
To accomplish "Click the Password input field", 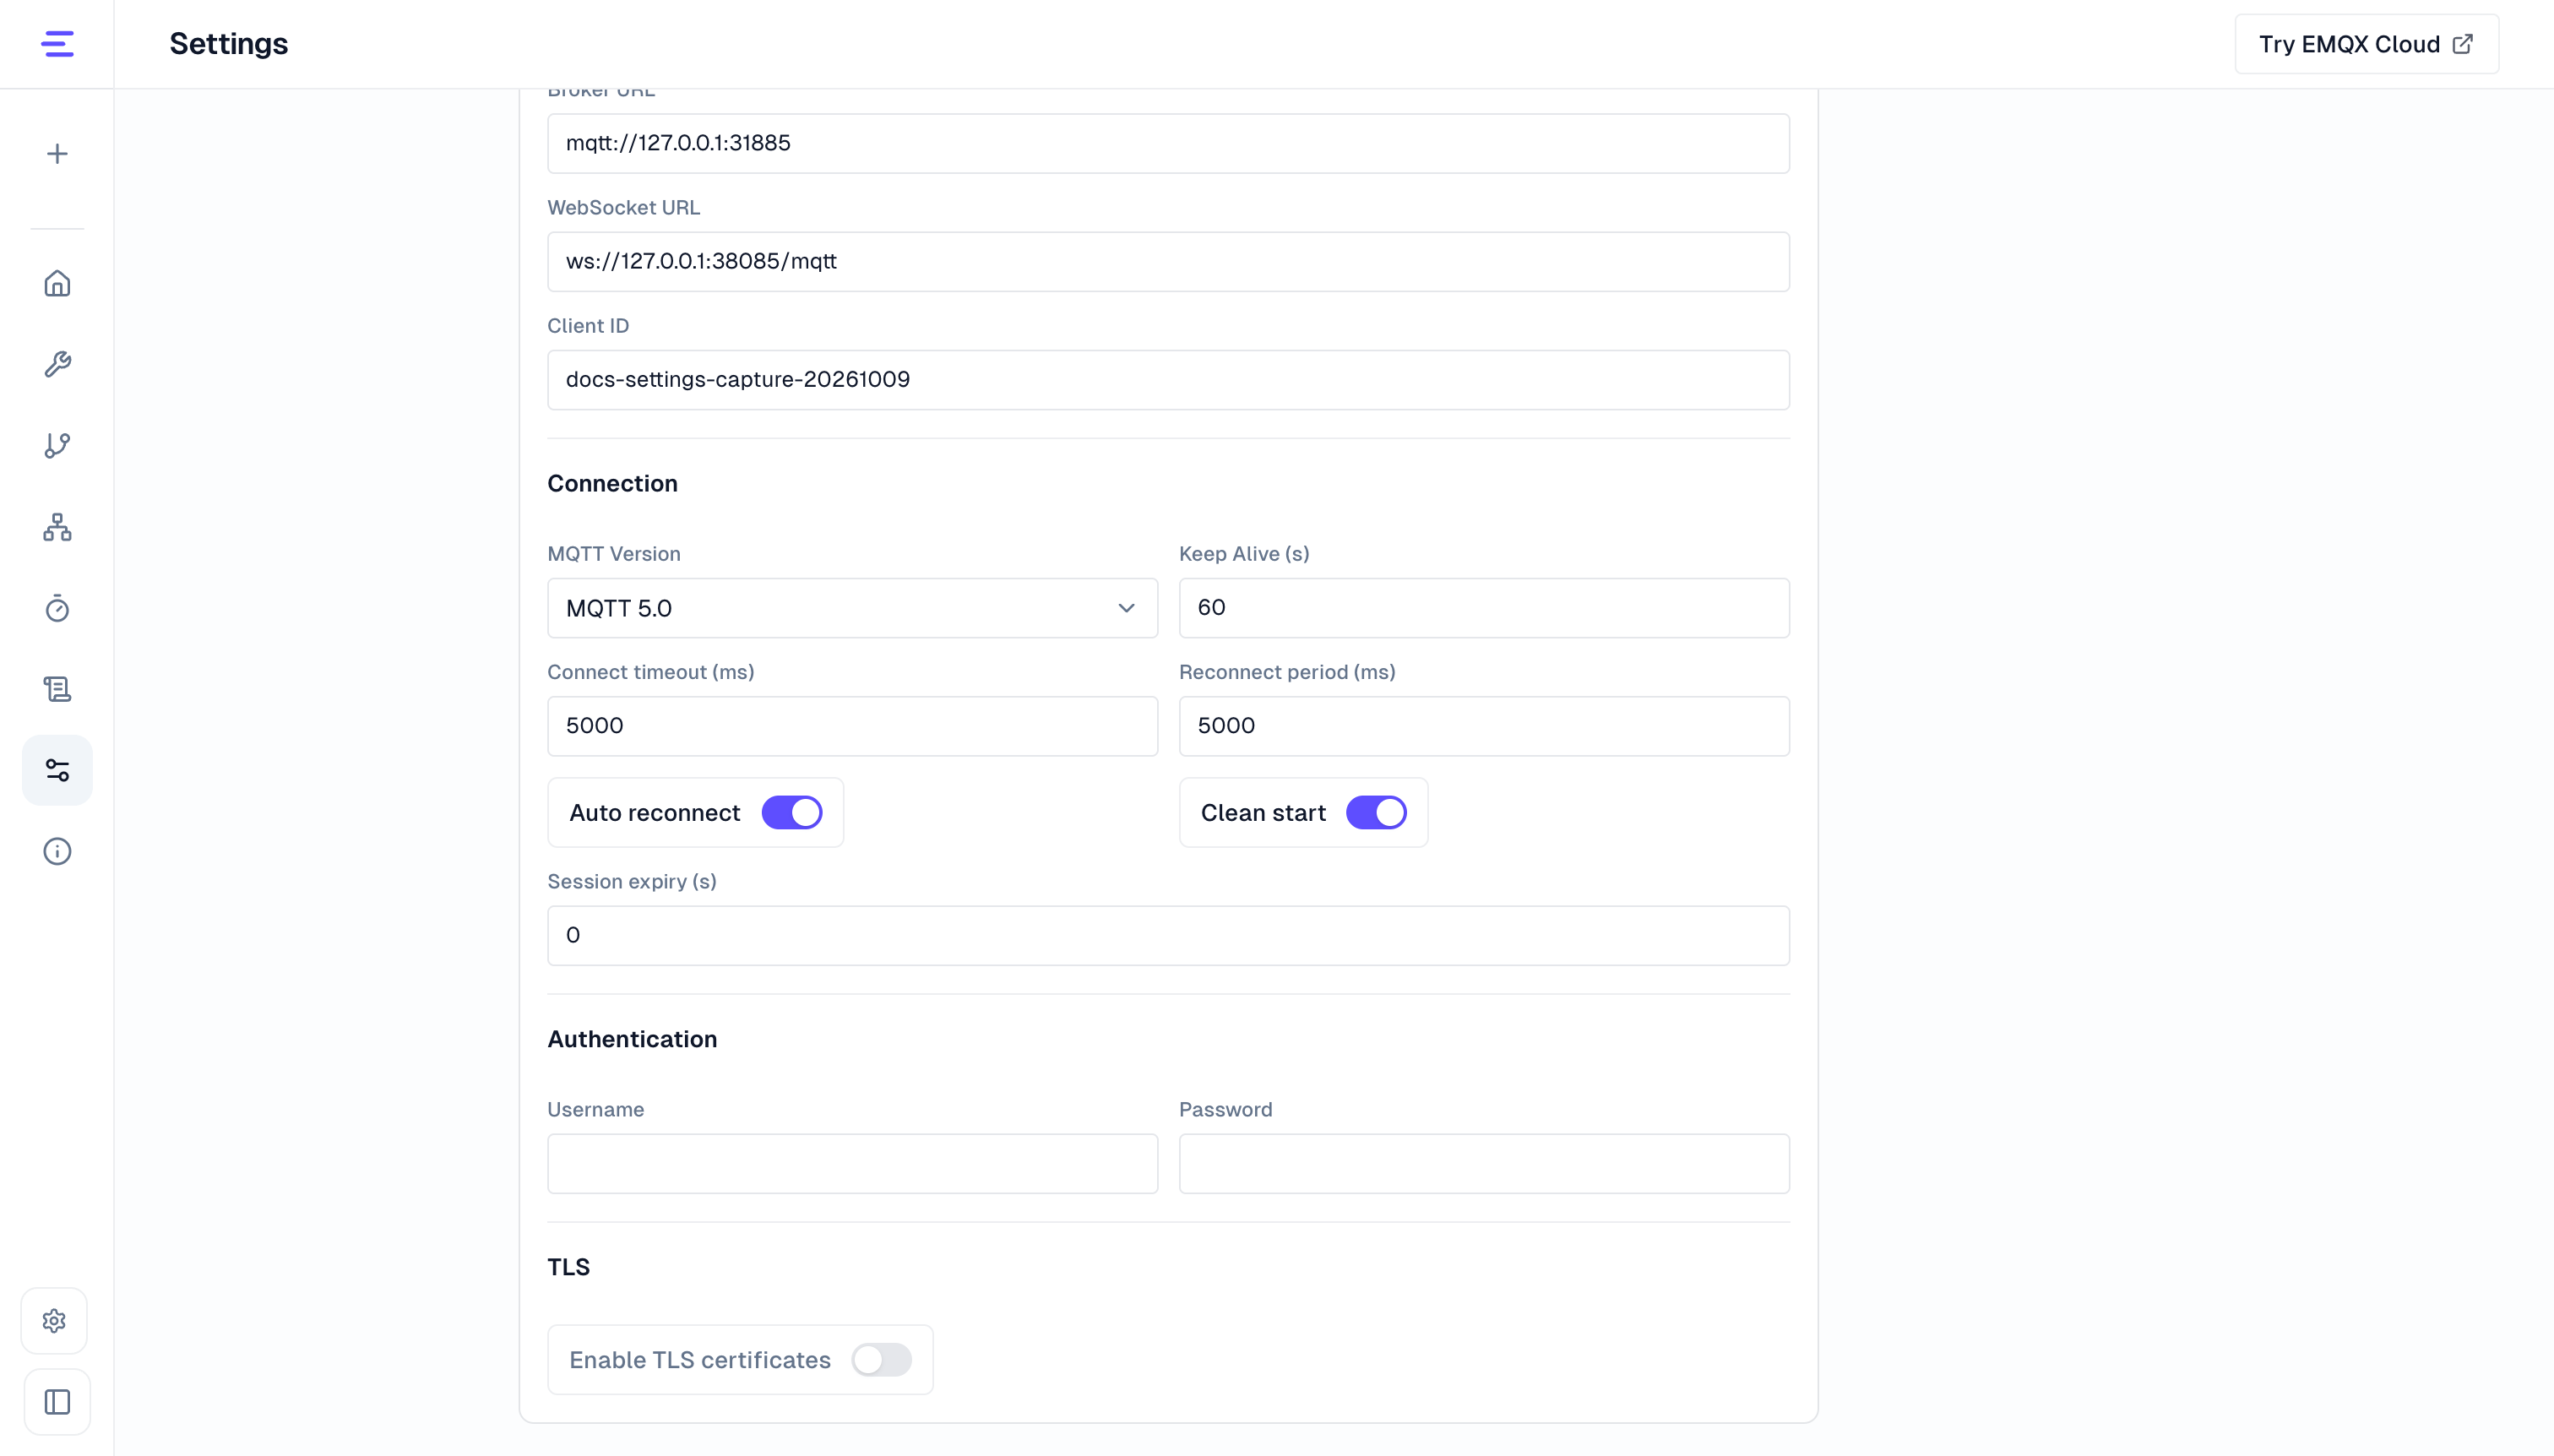I will tap(1484, 1164).
